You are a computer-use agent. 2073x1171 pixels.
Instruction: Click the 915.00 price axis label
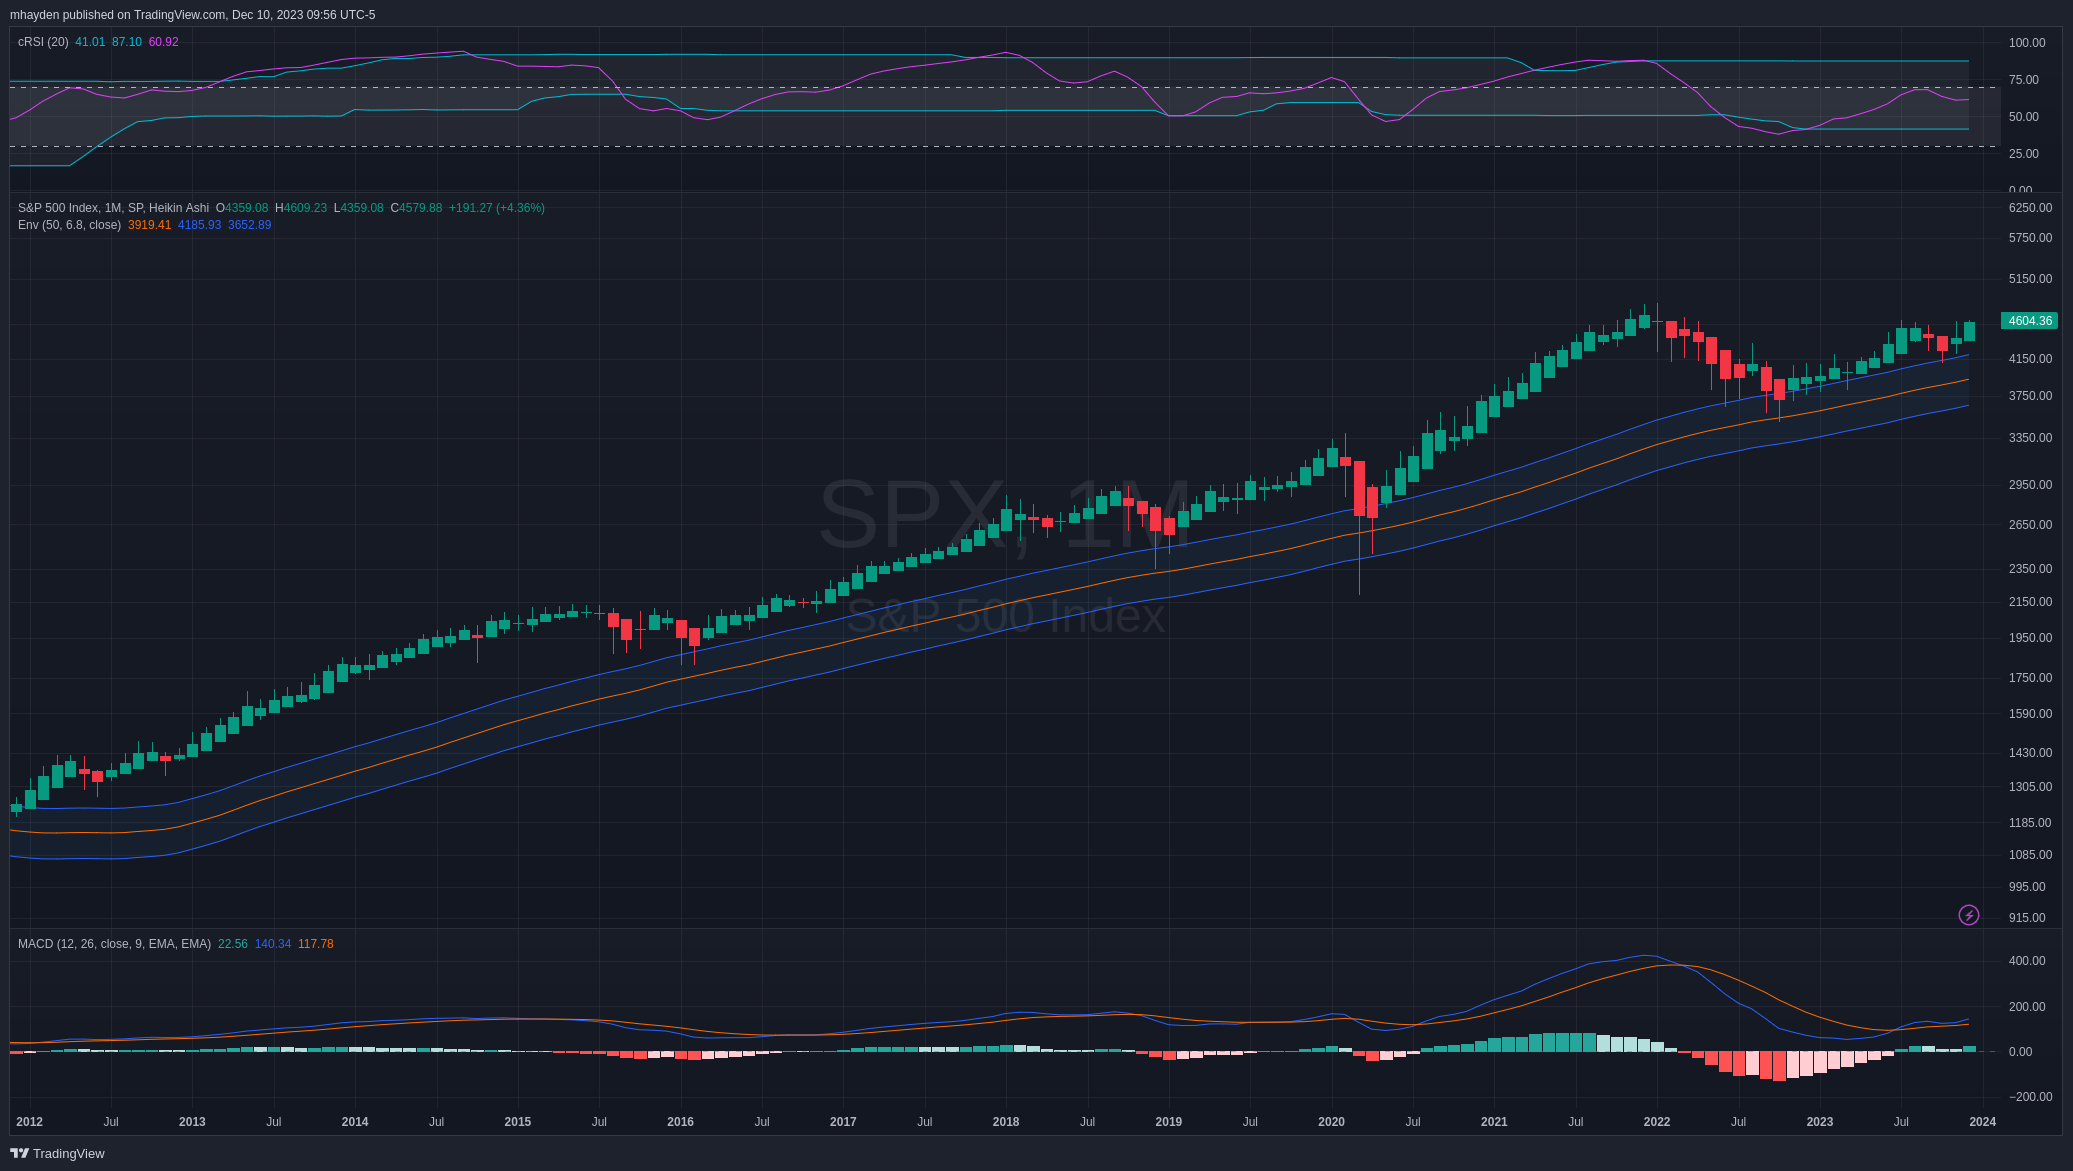(2027, 918)
